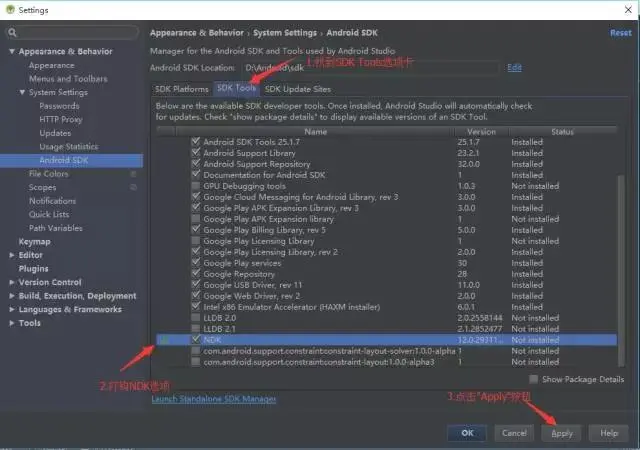Expand Languages & Frameworks node
Screen dimensions: 640x450
pos(12,310)
